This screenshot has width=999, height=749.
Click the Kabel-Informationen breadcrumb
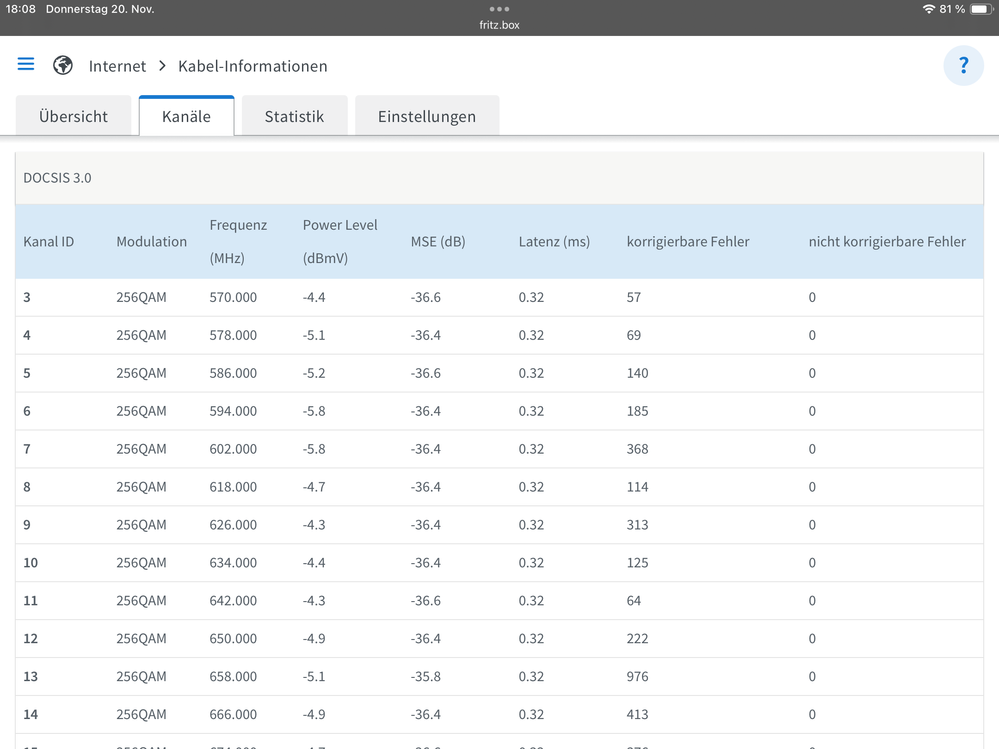252,66
